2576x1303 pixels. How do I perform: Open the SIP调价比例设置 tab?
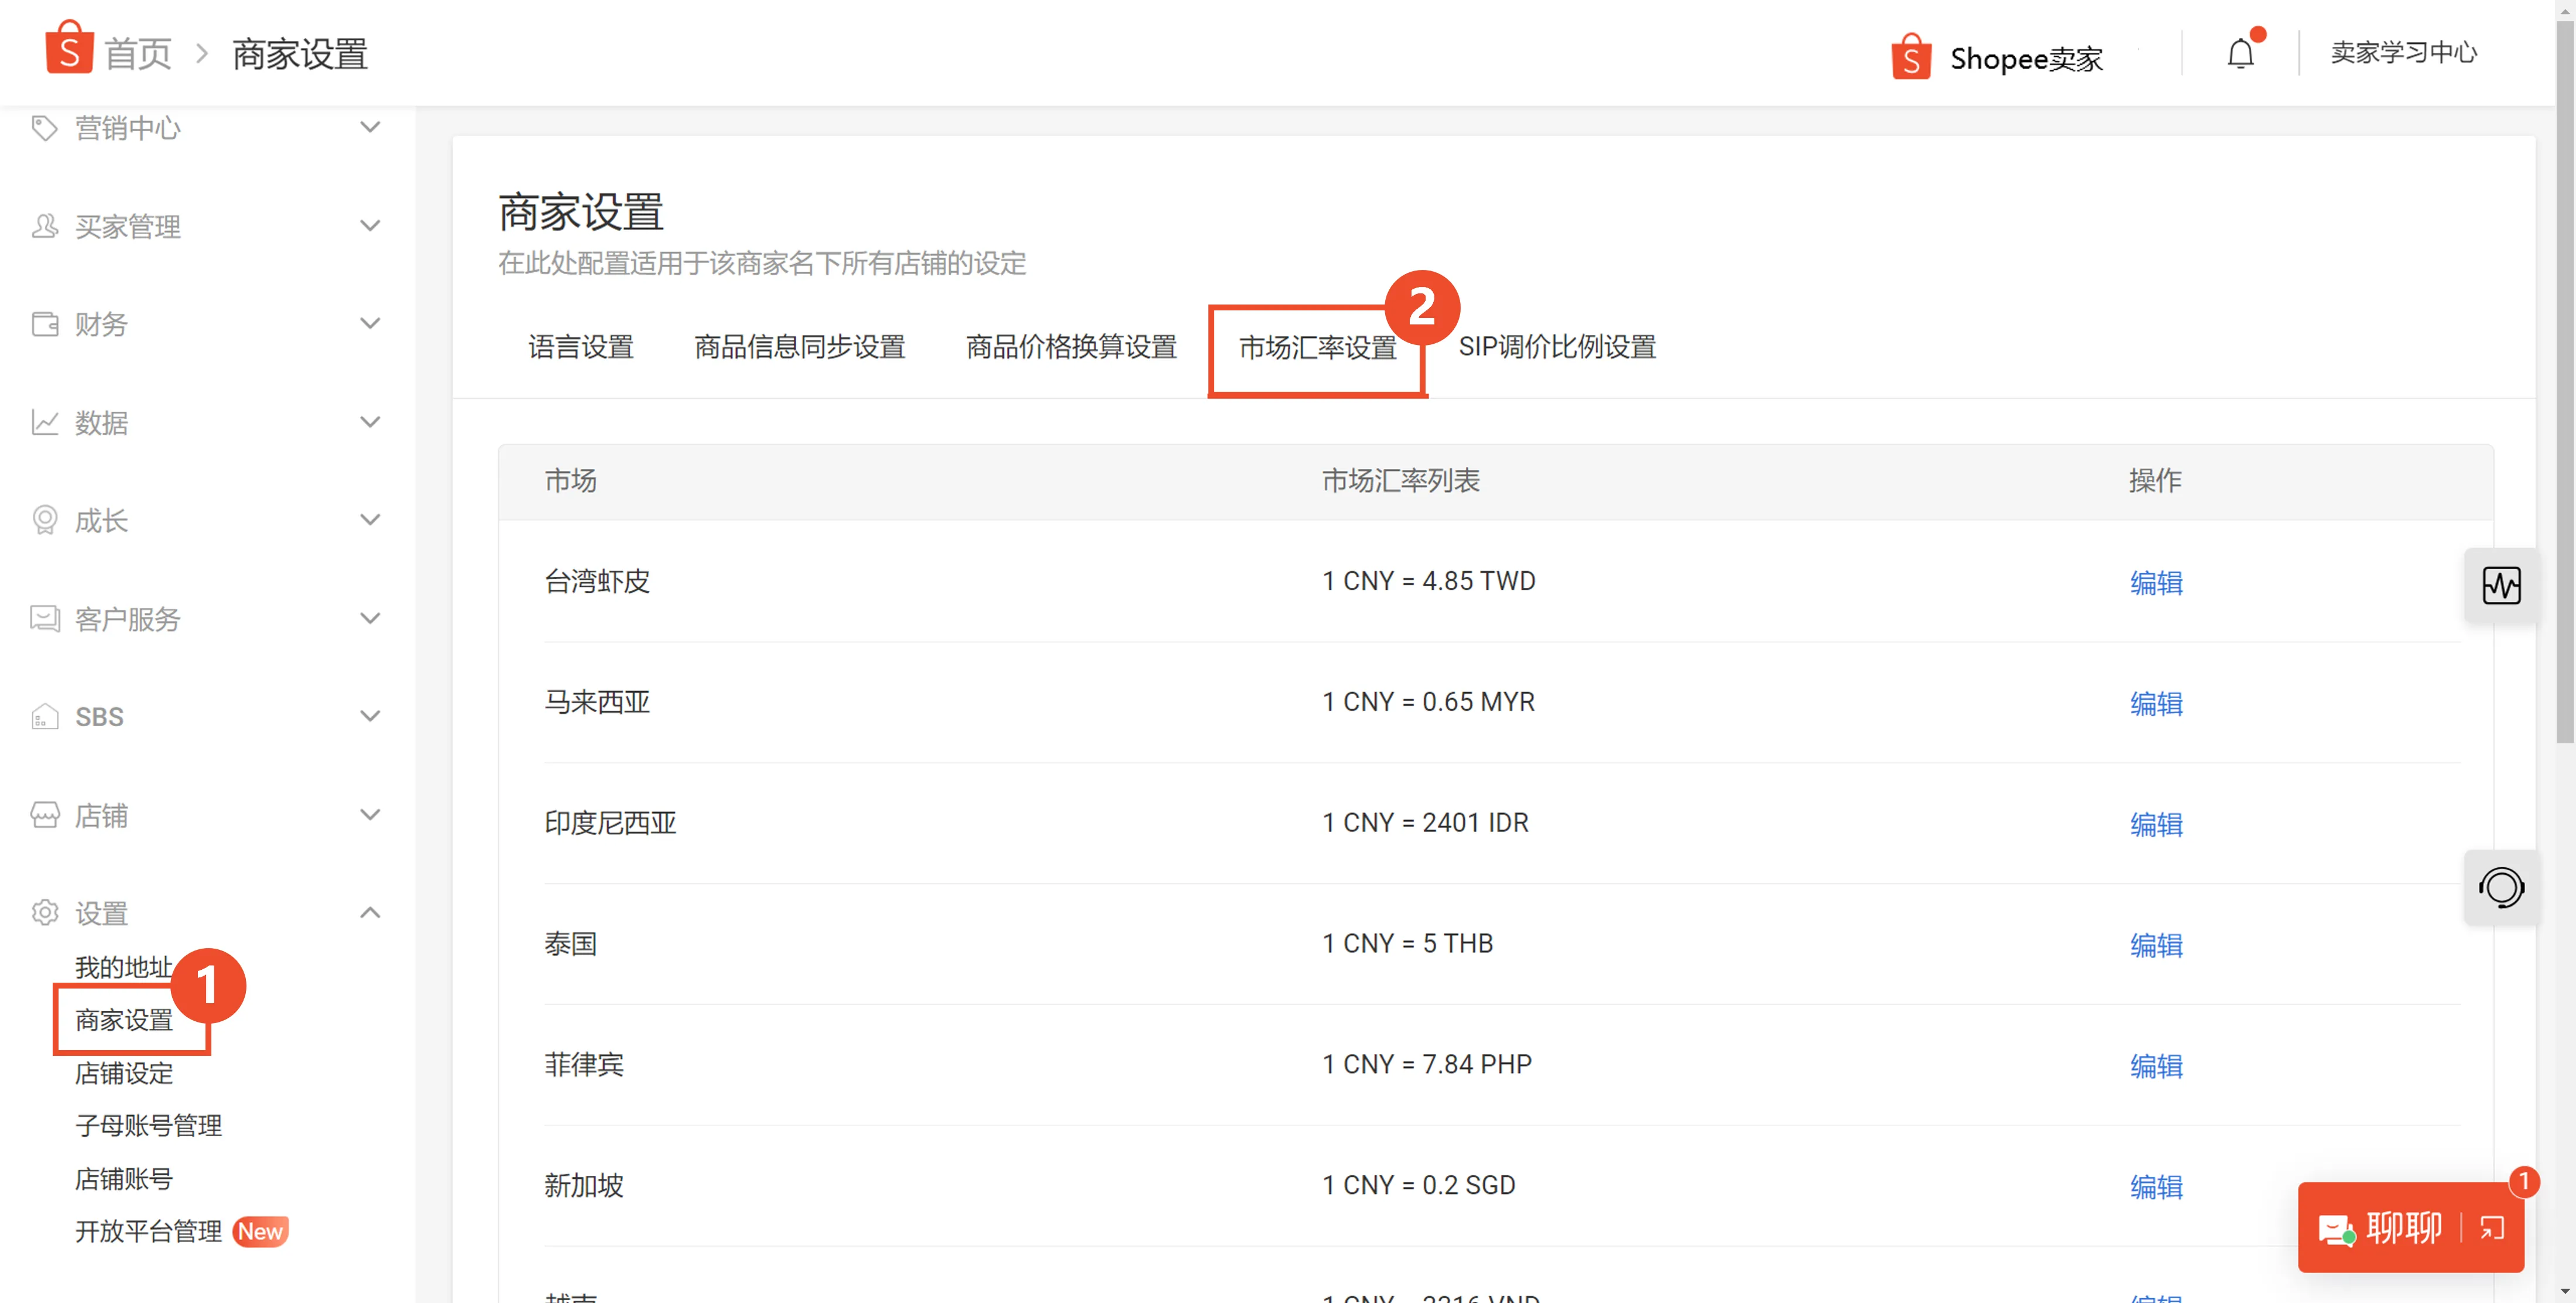tap(1557, 347)
